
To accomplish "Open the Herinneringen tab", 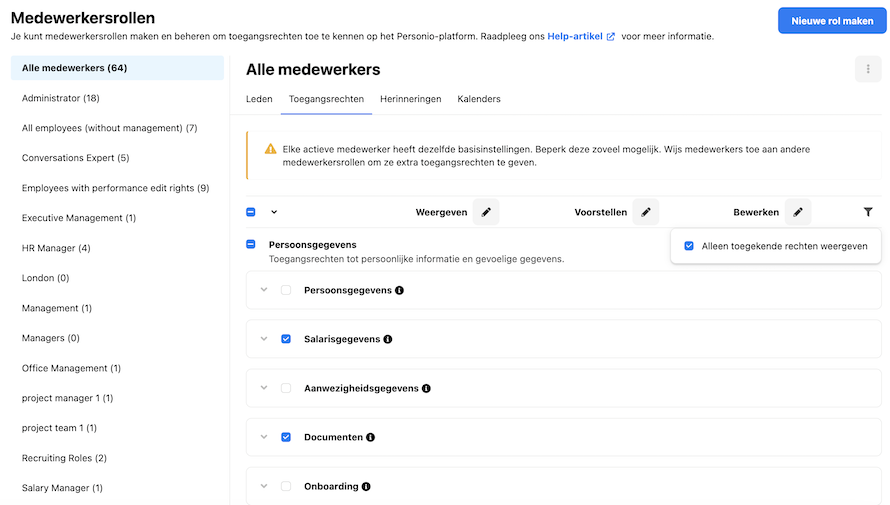I will [410, 99].
